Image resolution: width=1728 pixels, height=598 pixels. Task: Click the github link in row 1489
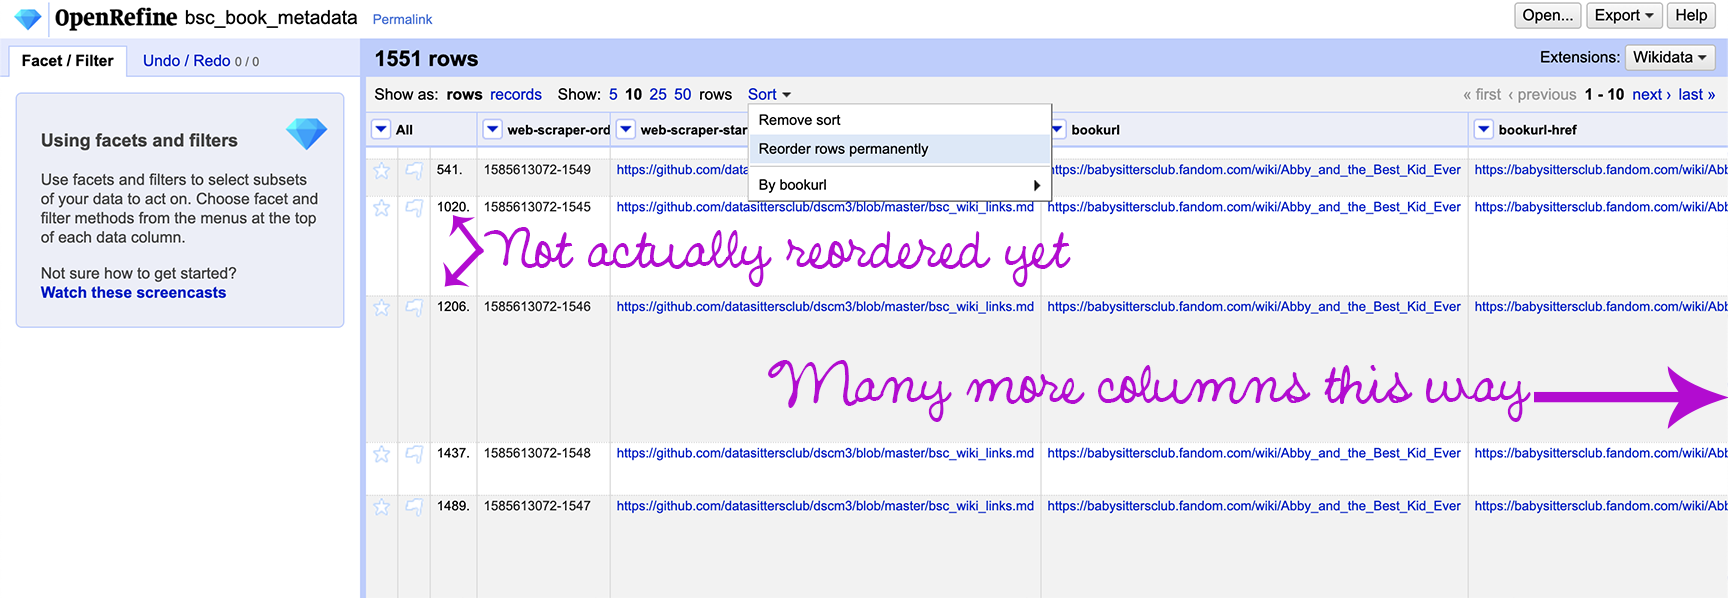(x=825, y=506)
